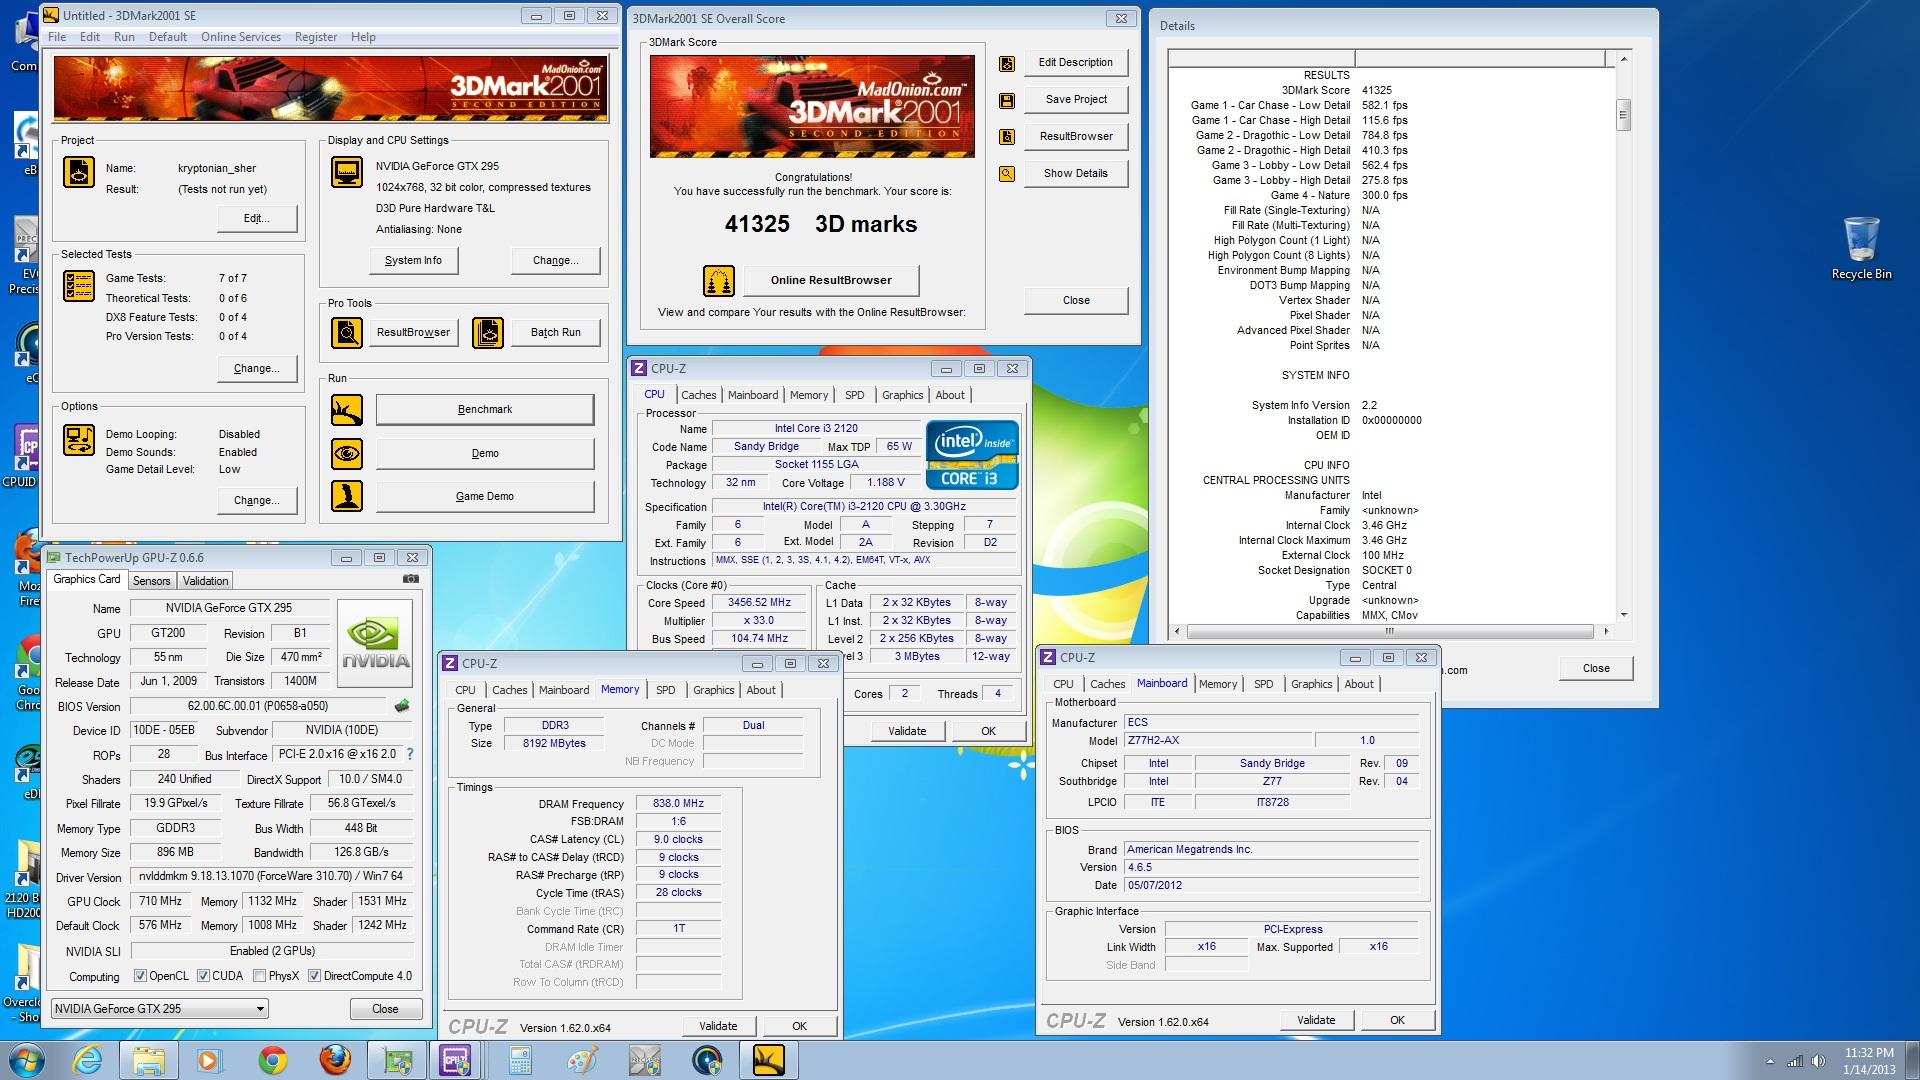Open the Online Services menu
The image size is (1920, 1080).
[240, 37]
